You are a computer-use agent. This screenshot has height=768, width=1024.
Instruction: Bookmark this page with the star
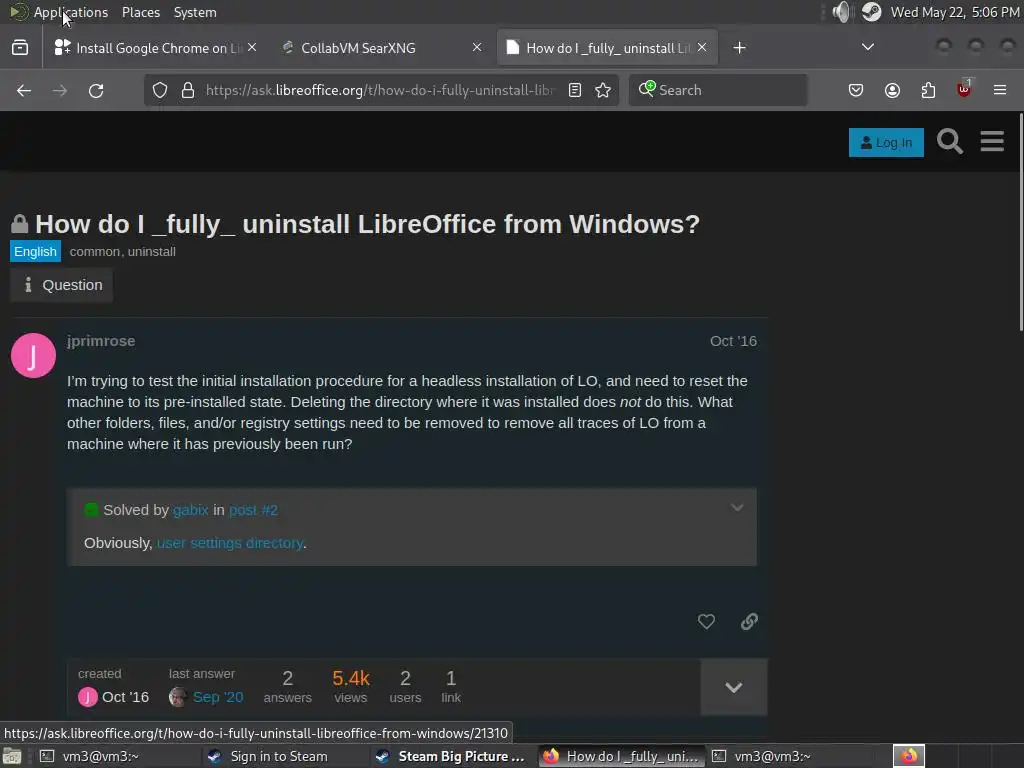point(603,90)
